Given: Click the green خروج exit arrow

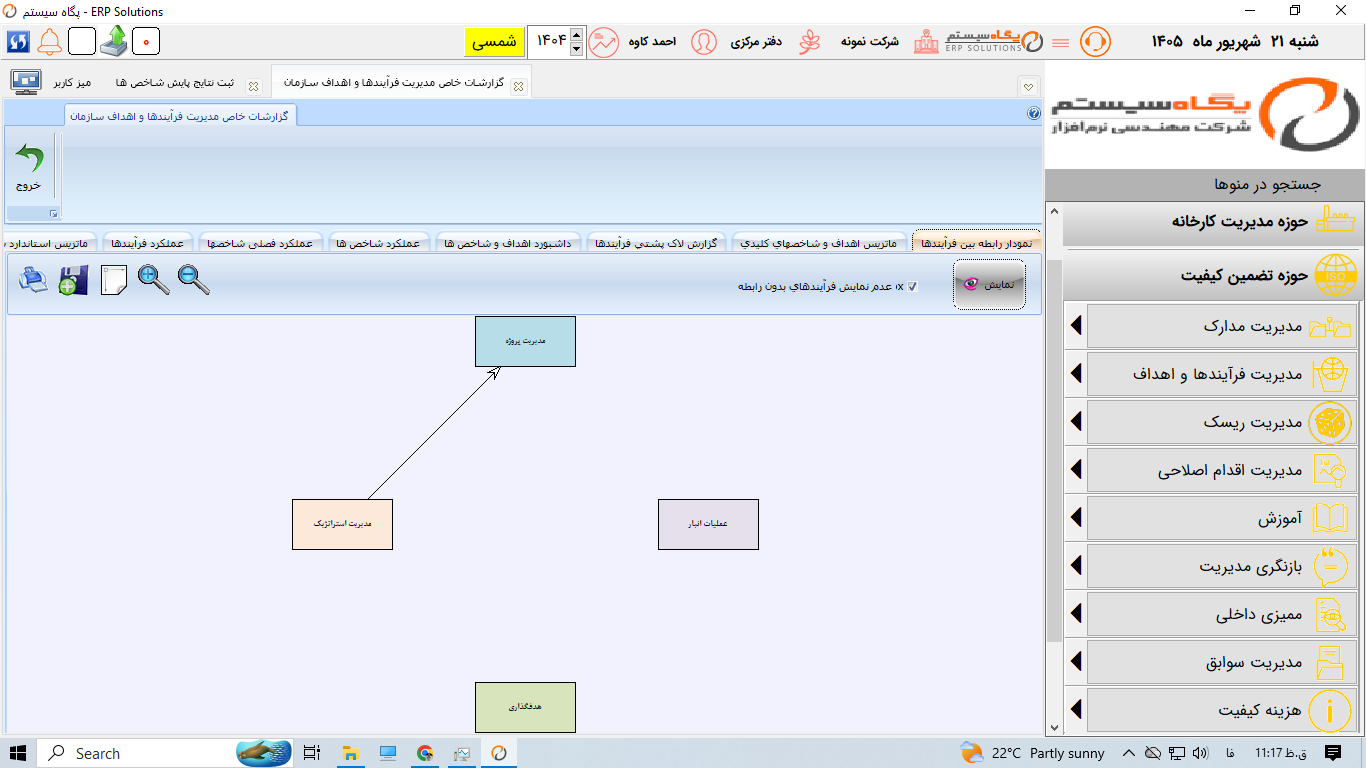Looking at the screenshot, I should click(x=29, y=167).
